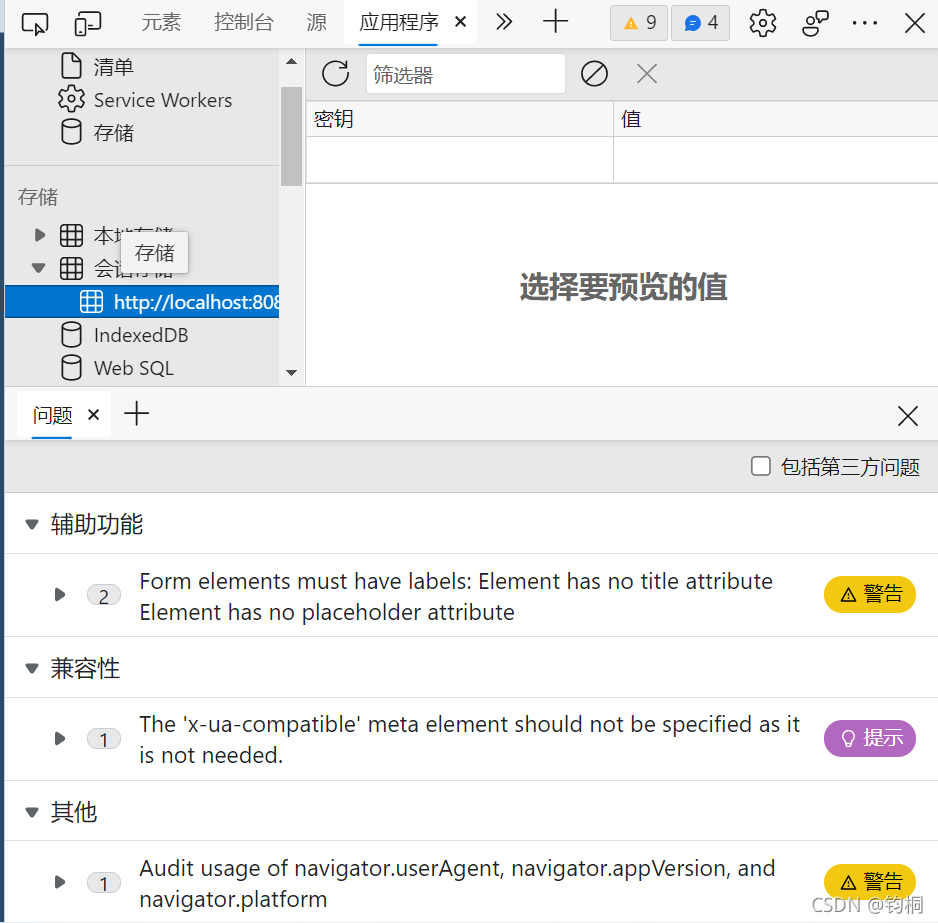Screen dimensions: 938x923
Task: Open Service Workers in sidebar
Action: click(x=162, y=100)
